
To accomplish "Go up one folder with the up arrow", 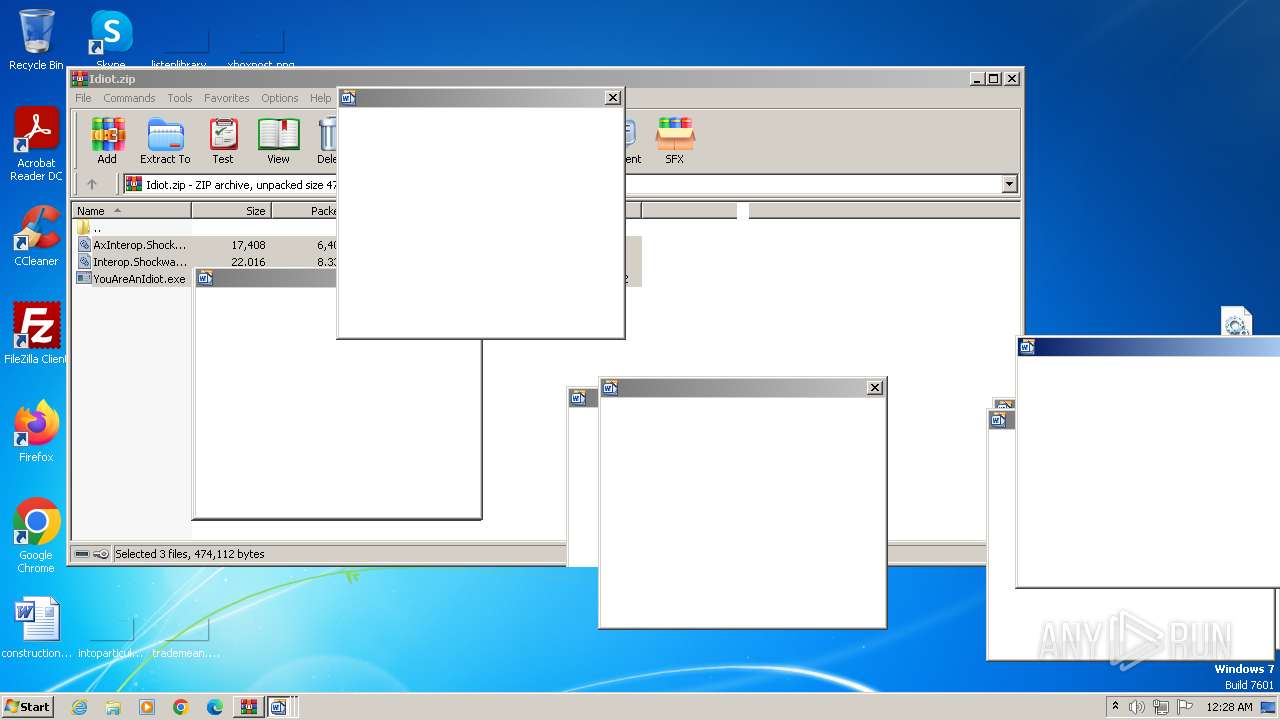I will point(92,184).
